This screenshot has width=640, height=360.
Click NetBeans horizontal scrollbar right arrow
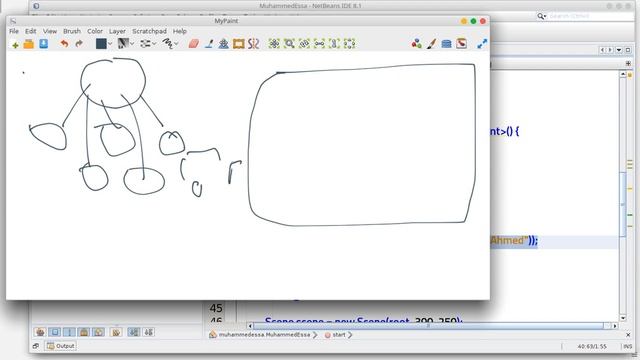pos(615,326)
